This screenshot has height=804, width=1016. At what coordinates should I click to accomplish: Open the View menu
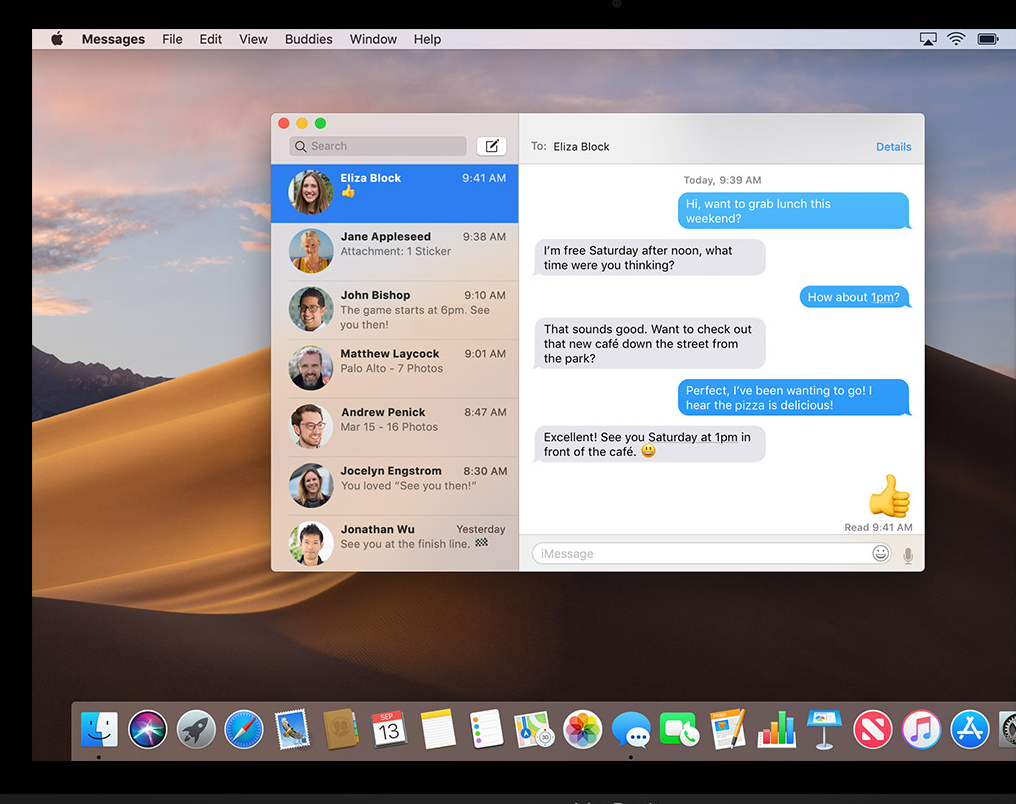[253, 39]
